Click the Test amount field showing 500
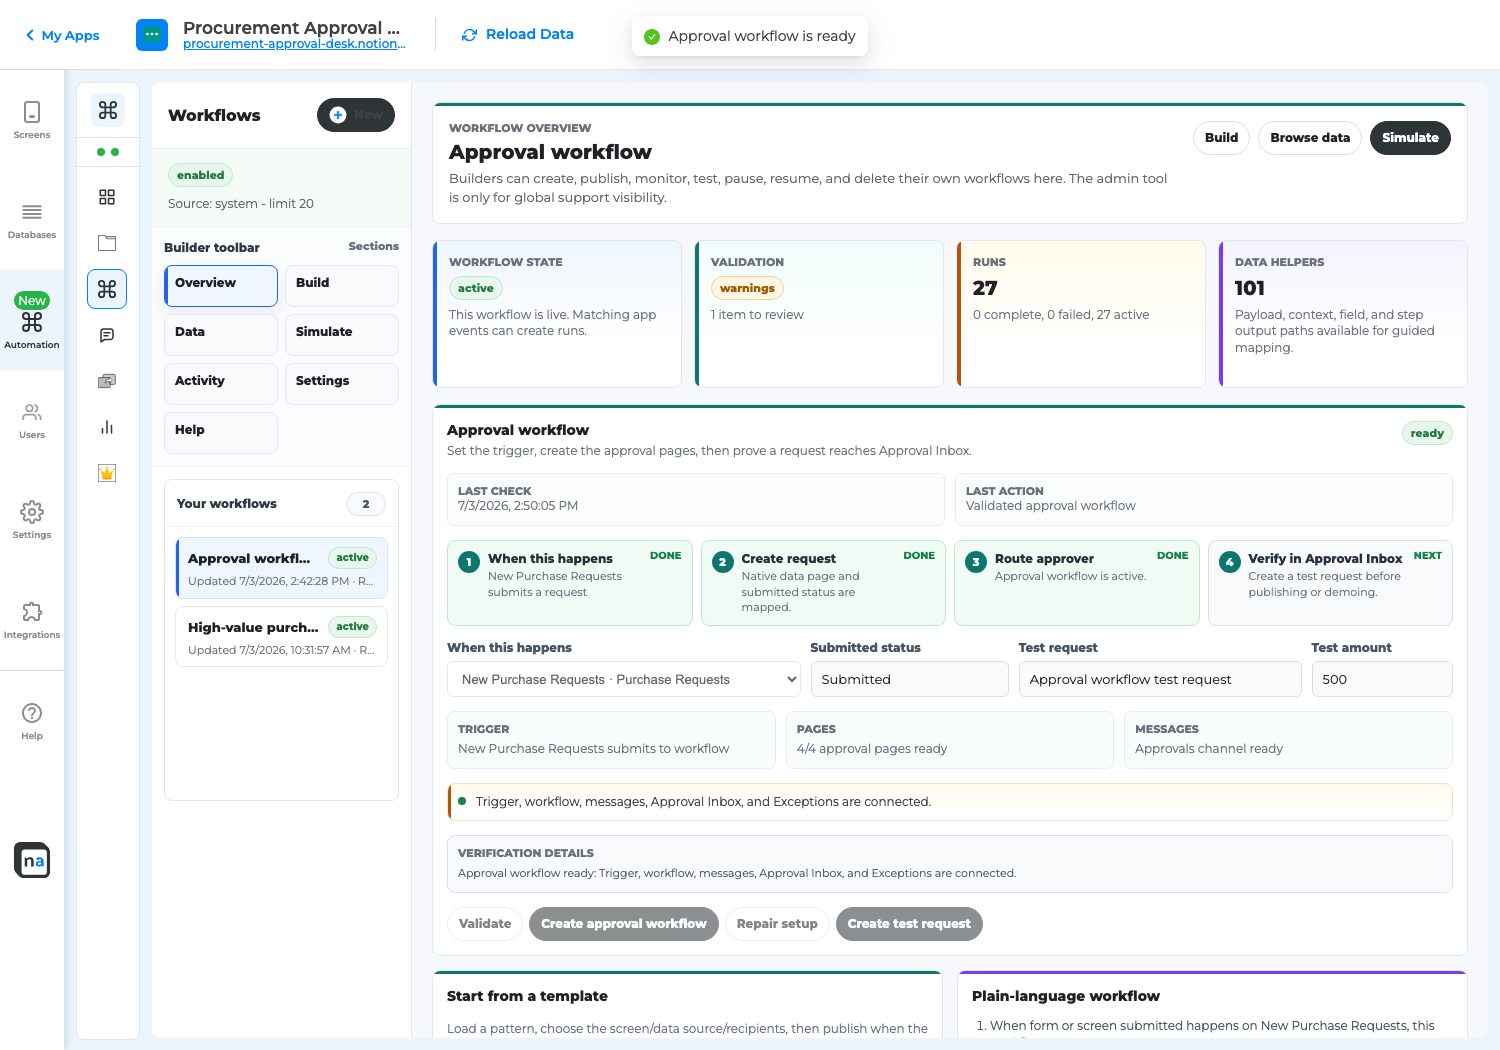The height and width of the screenshot is (1050, 1500). [x=1382, y=679]
